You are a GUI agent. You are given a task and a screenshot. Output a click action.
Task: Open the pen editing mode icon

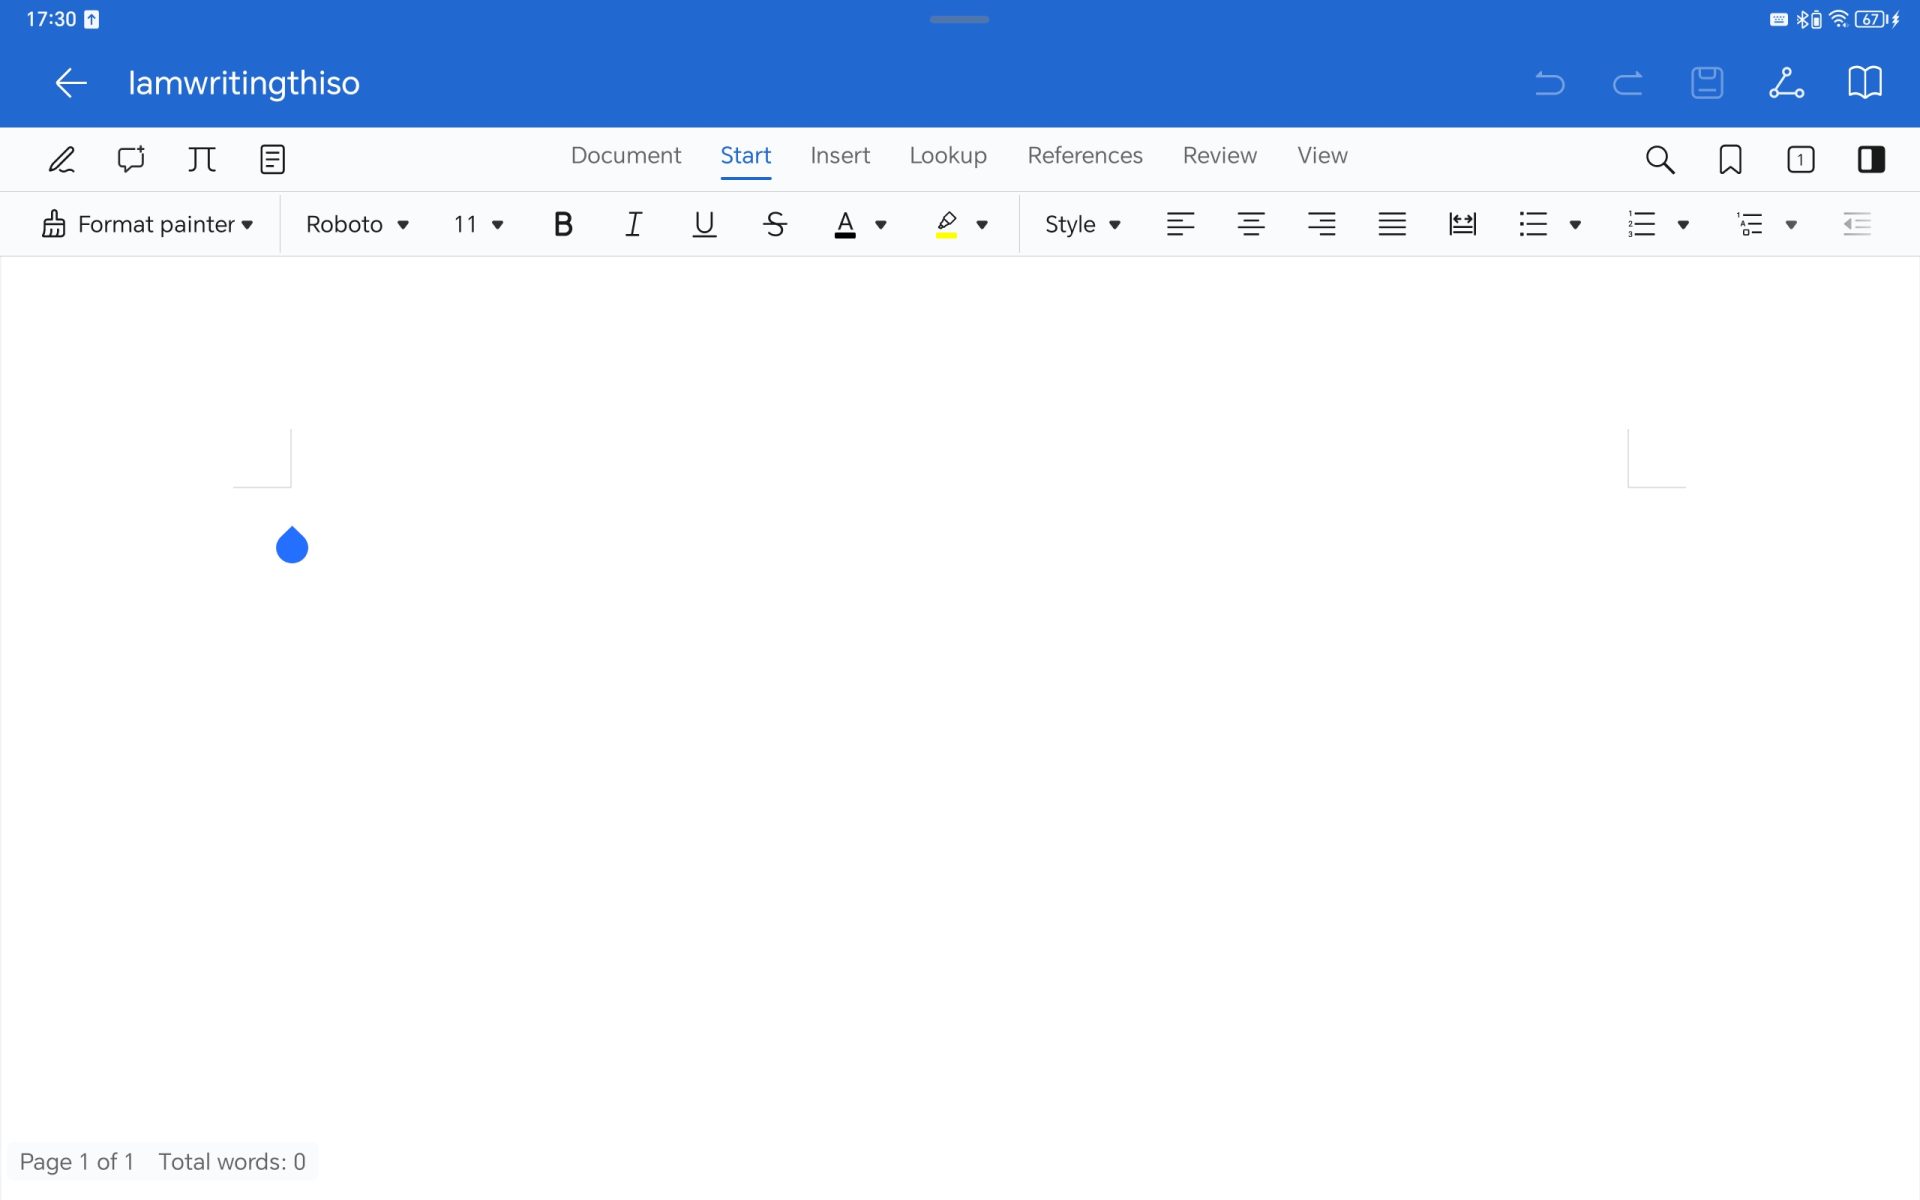(x=62, y=159)
